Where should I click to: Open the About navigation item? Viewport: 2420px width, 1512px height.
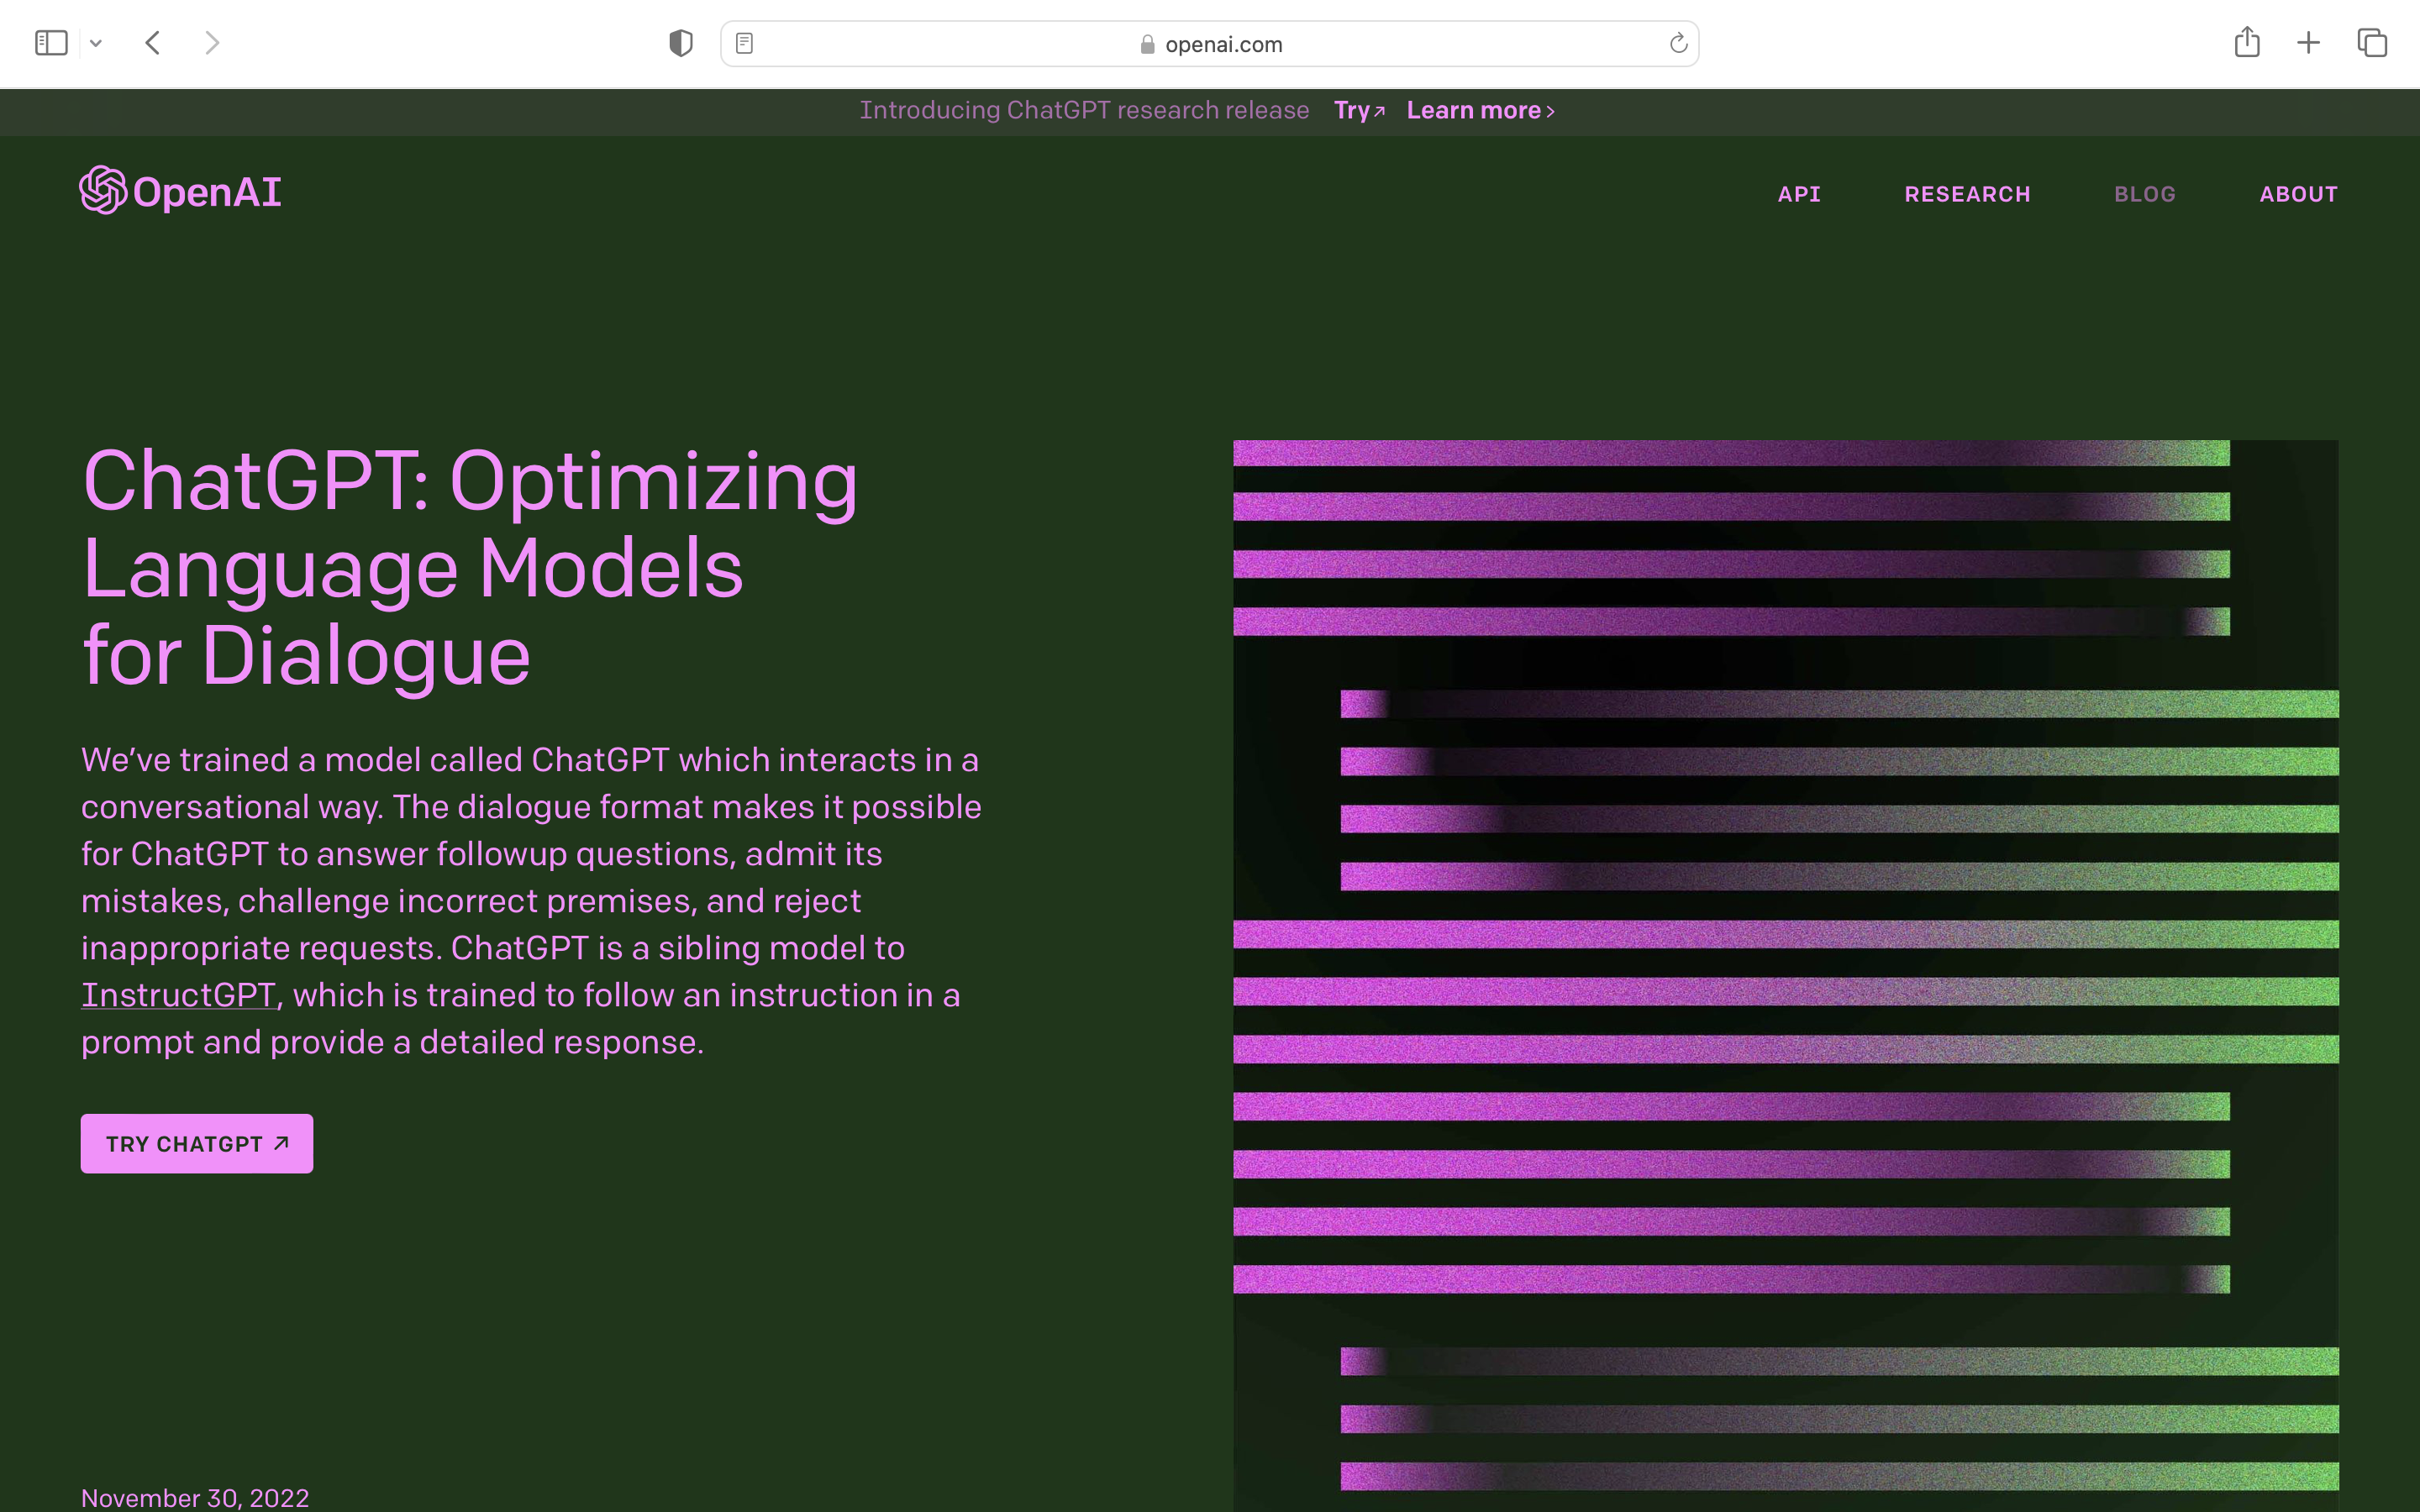tap(2298, 194)
